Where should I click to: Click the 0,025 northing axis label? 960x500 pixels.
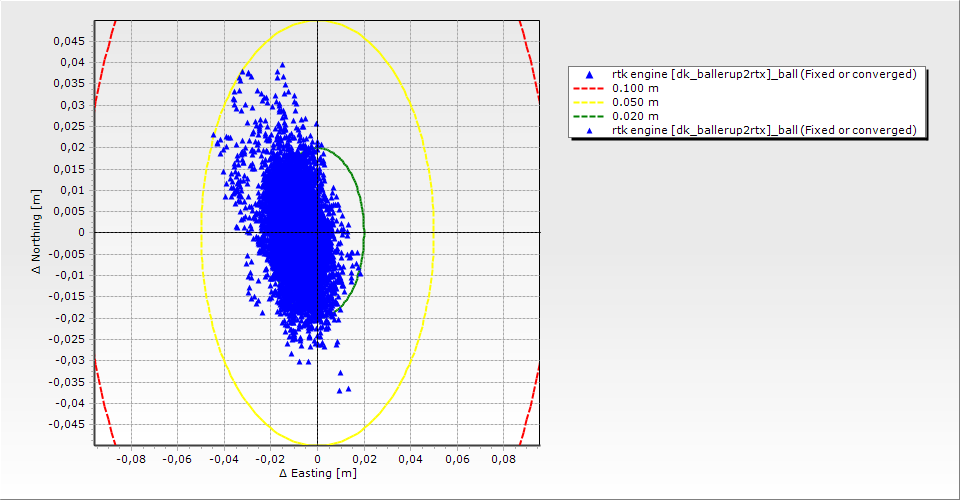(x=69, y=126)
